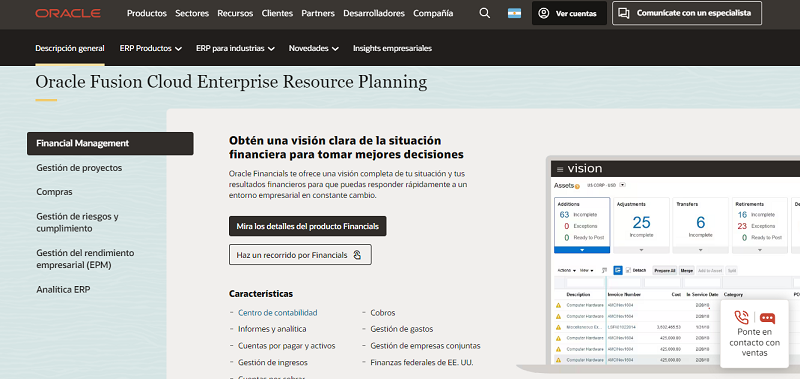Open the Productos menu
The image size is (800, 379).
click(x=147, y=13)
